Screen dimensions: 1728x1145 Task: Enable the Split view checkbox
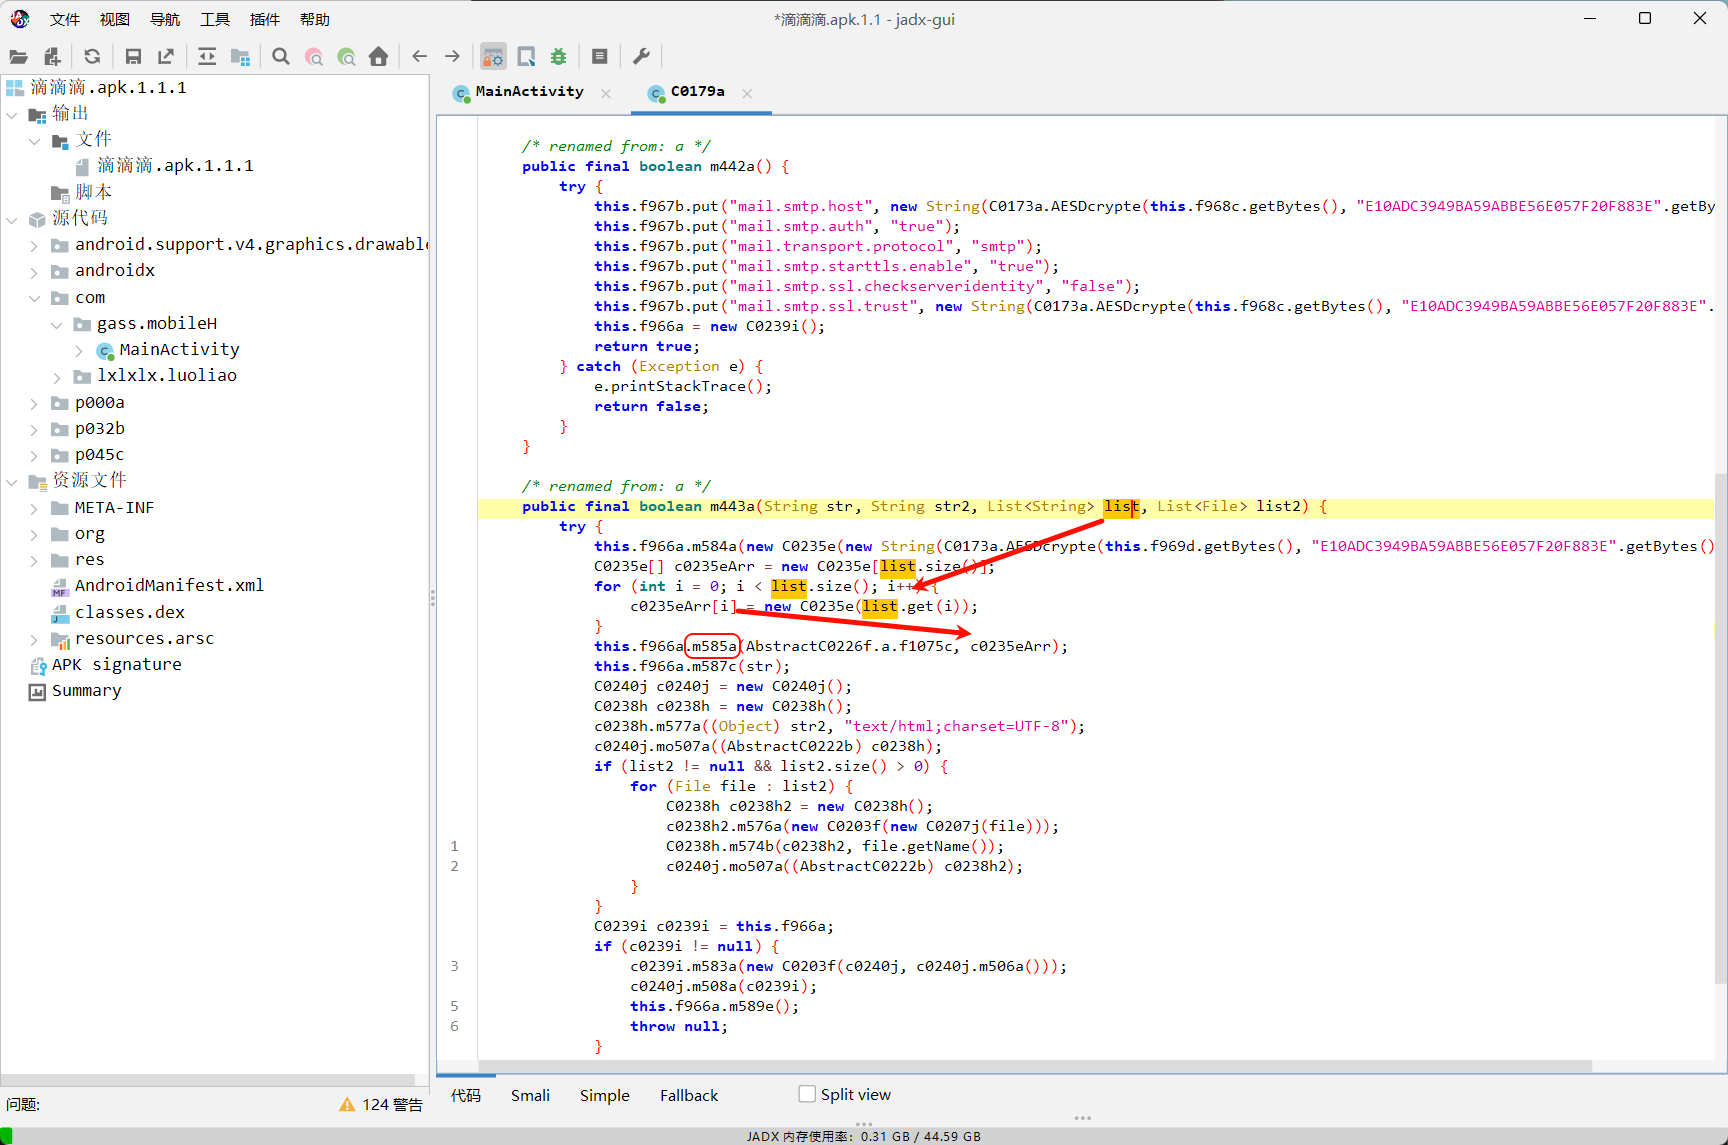click(x=807, y=1094)
